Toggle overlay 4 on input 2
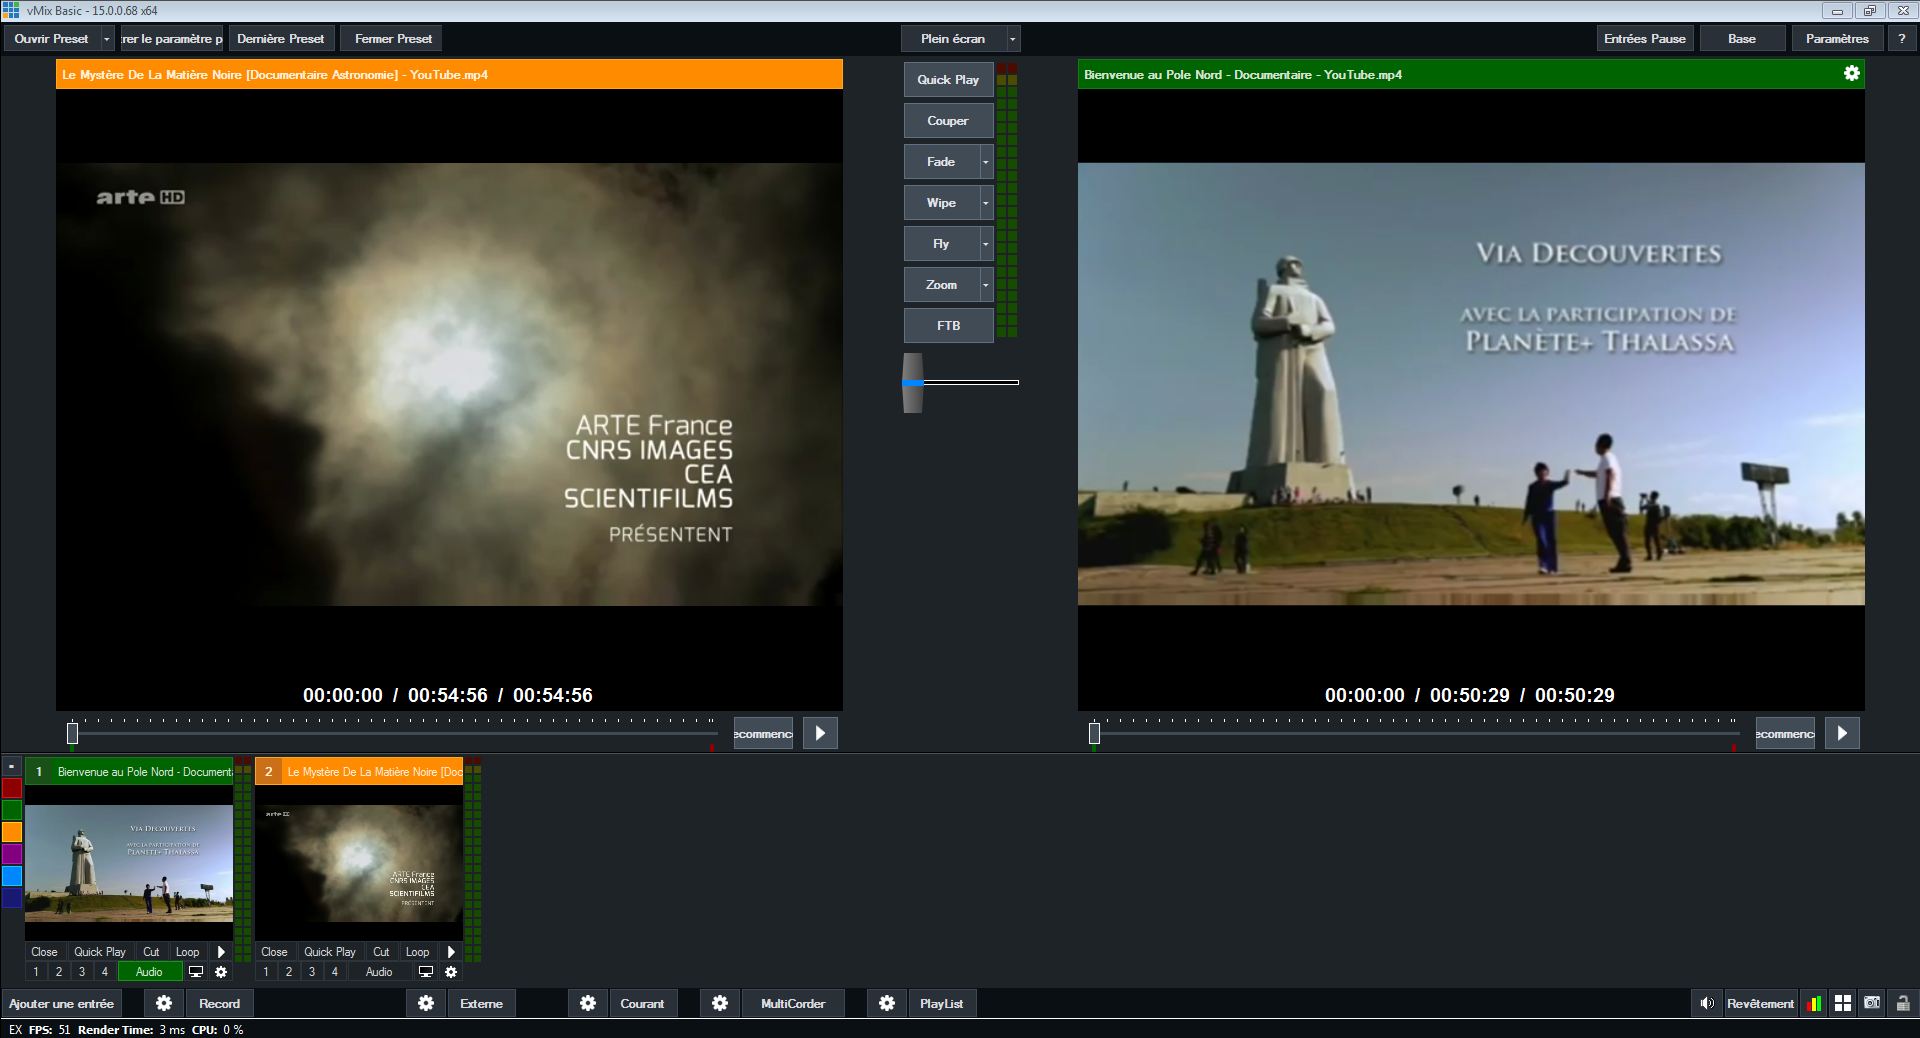Image resolution: width=1920 pixels, height=1038 pixels. 335,972
